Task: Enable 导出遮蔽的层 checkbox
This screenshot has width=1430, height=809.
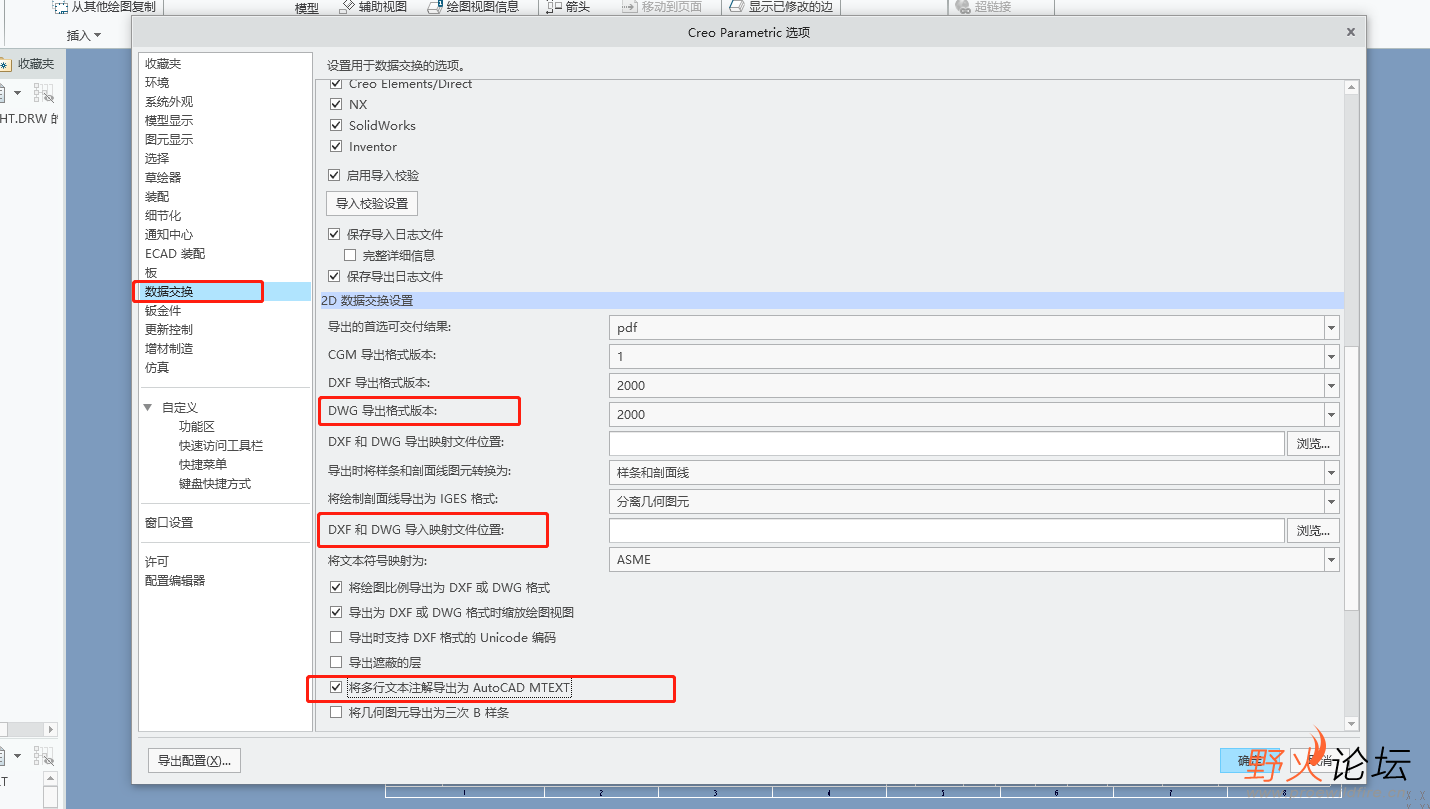Action: pos(336,662)
